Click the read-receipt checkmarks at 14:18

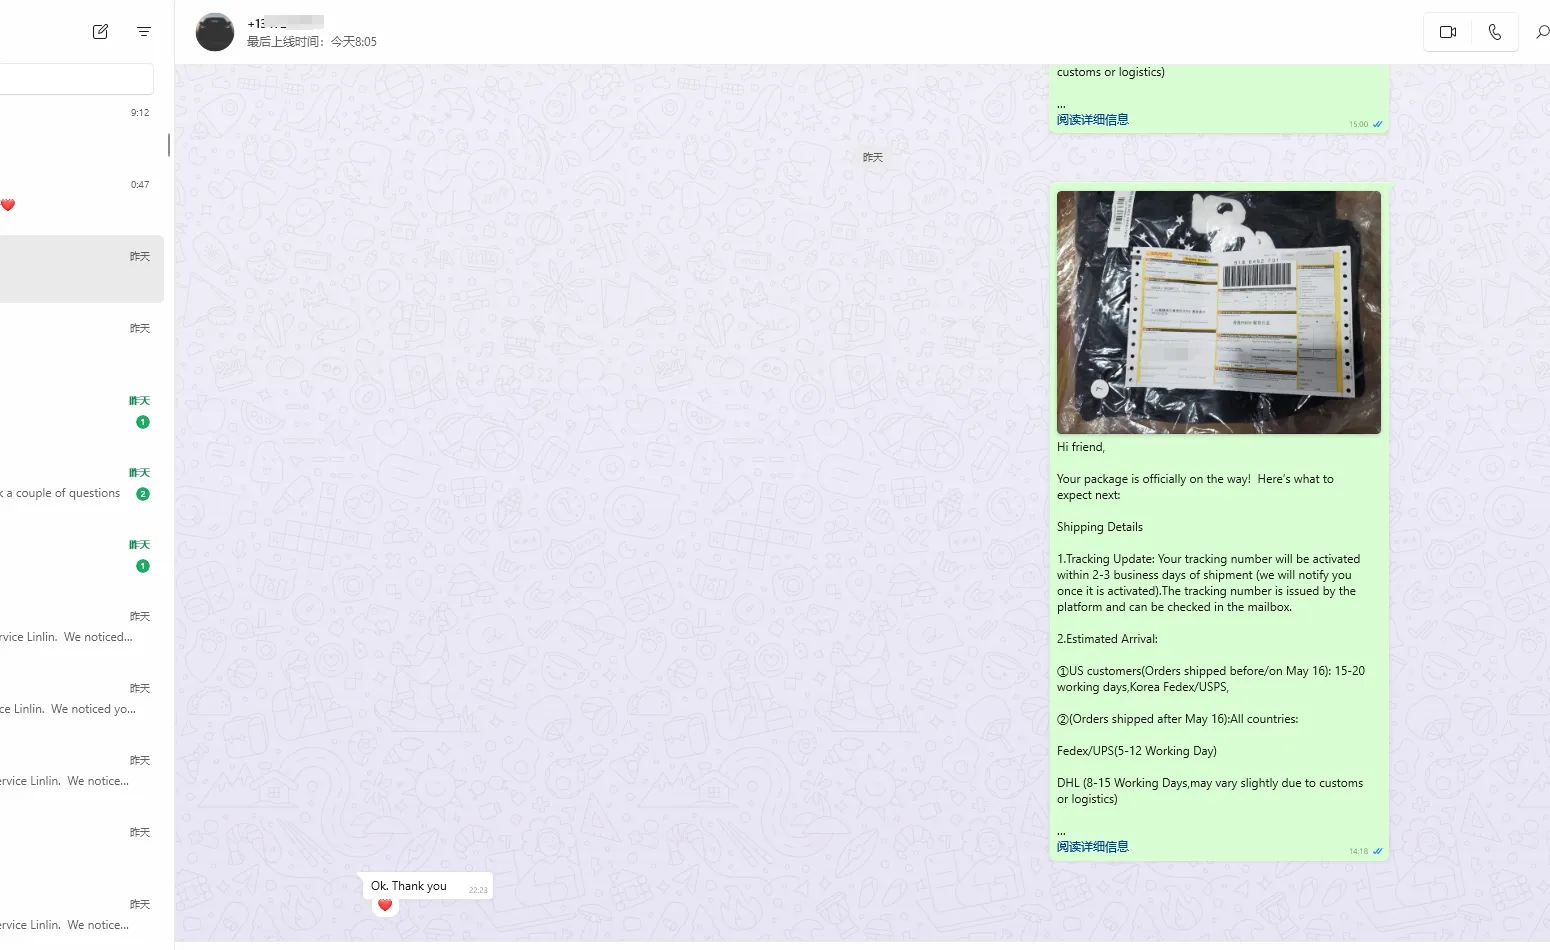pos(1377,851)
